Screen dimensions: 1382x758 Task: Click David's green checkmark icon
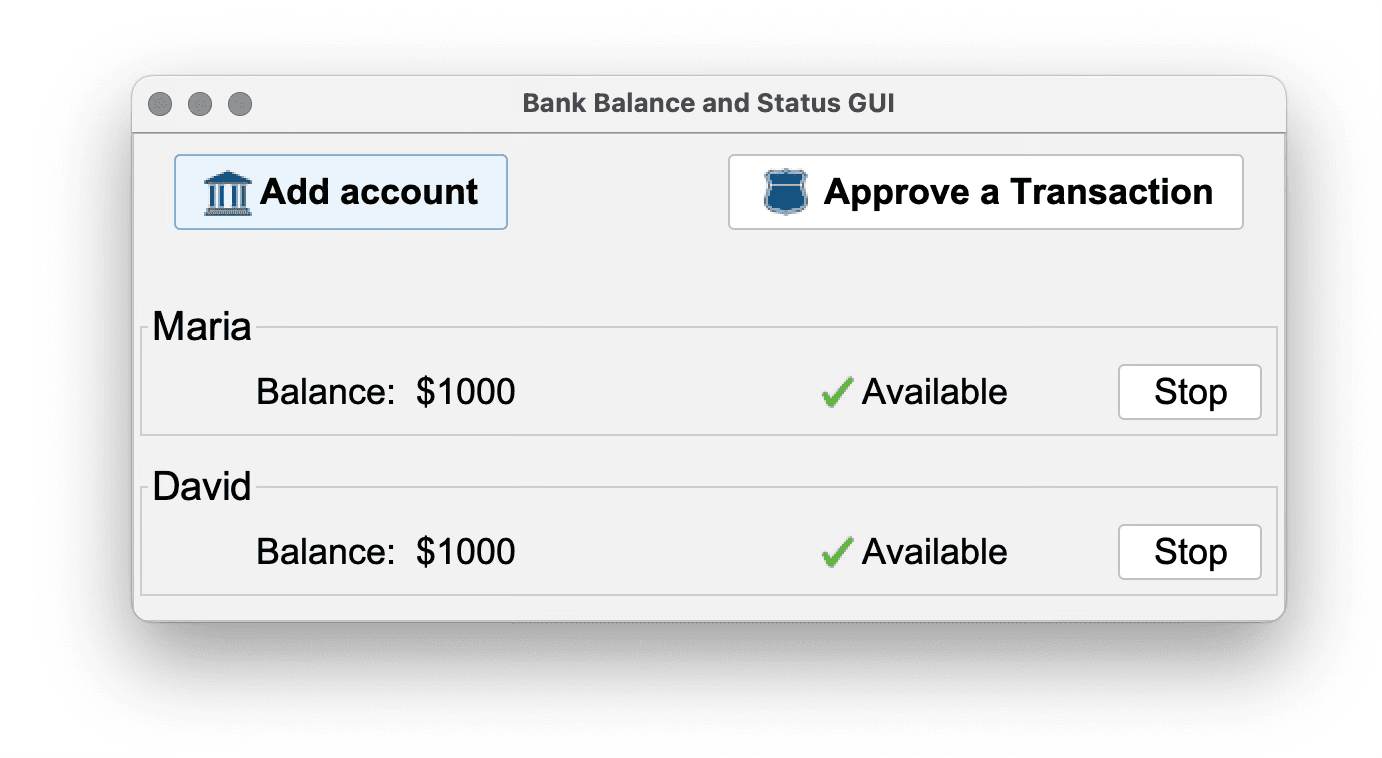click(836, 553)
